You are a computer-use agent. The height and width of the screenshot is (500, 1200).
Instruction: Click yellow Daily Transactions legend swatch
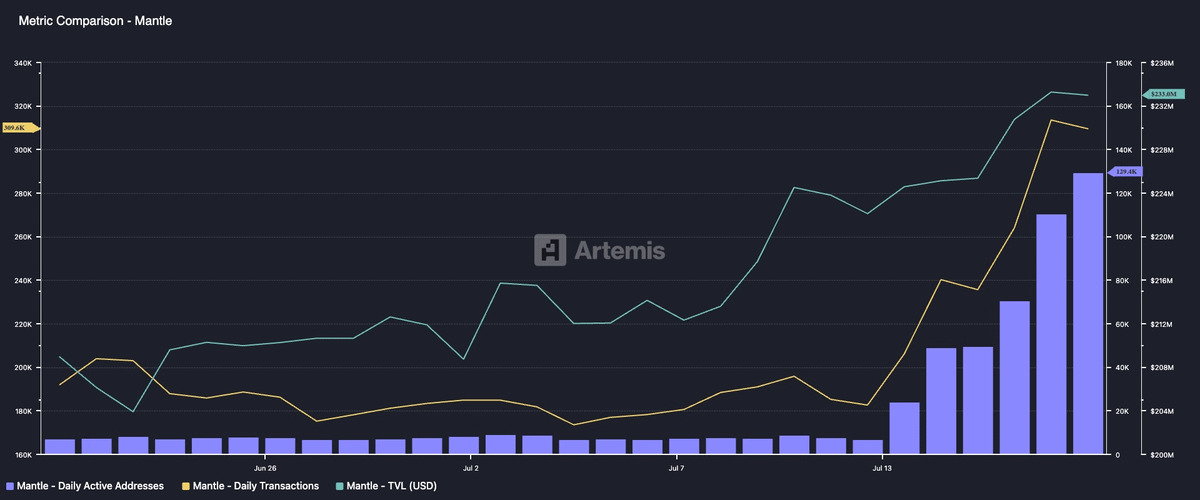[186, 486]
